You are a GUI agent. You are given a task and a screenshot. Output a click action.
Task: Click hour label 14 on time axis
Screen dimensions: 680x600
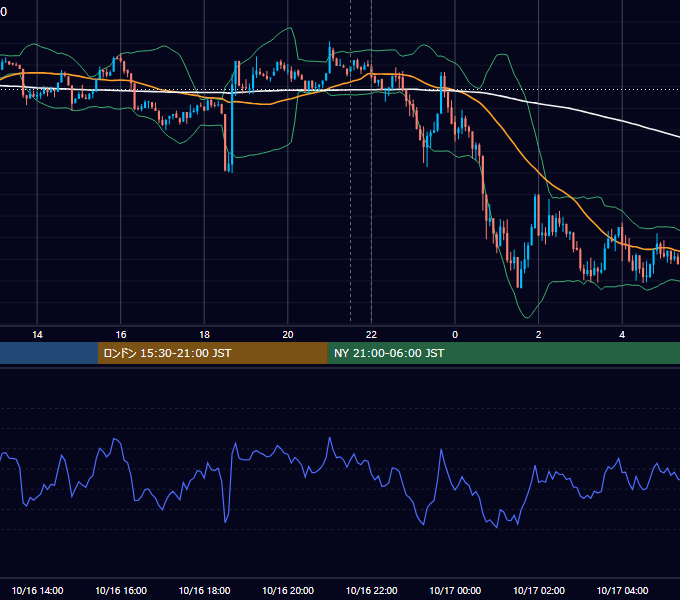[x=37, y=335]
